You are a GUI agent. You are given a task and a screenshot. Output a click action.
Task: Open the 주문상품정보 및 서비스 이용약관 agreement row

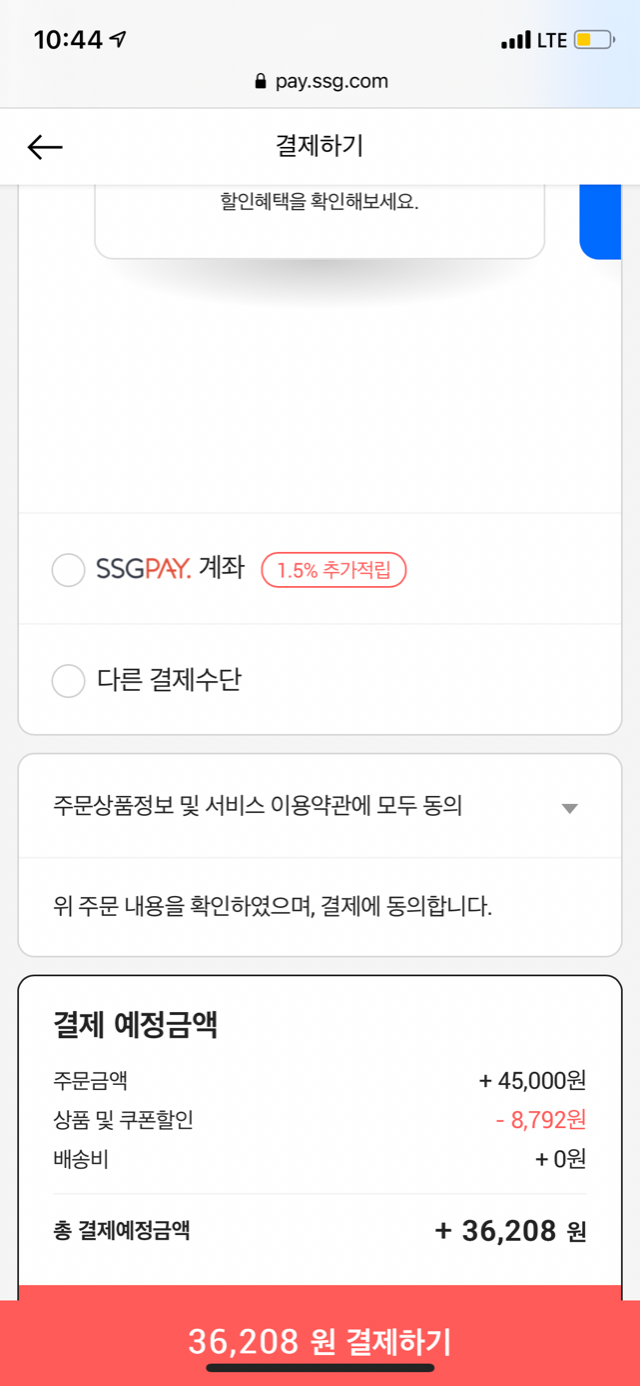[x=258, y=806]
